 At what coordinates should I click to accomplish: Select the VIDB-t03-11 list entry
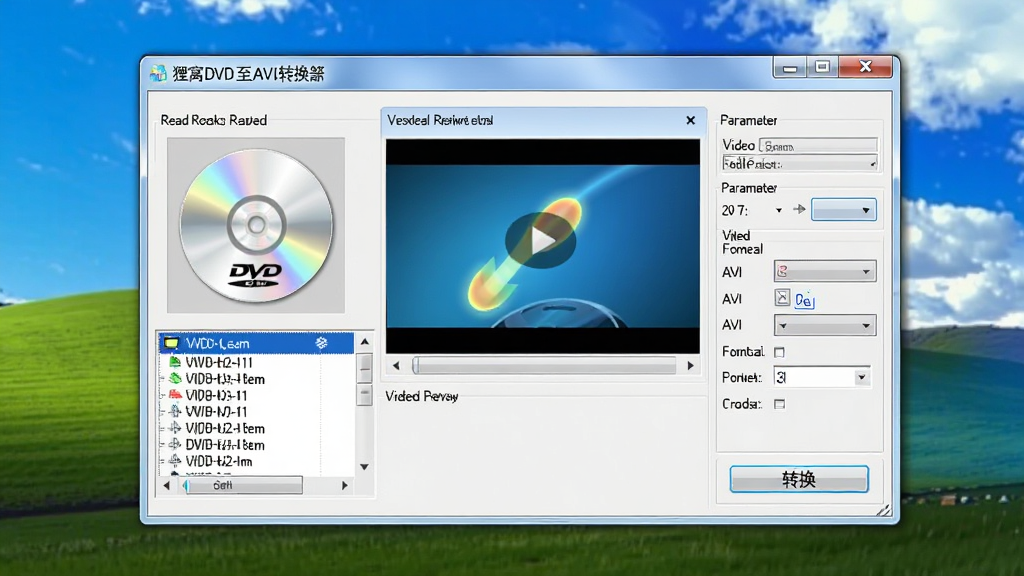(216, 395)
